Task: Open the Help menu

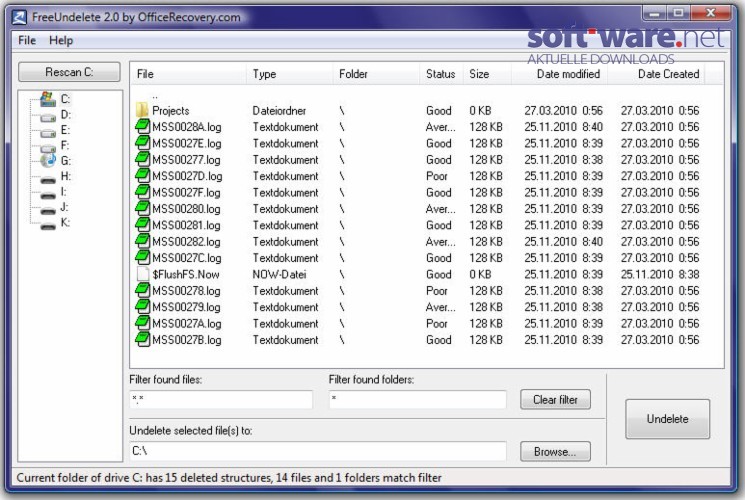Action: coord(61,40)
